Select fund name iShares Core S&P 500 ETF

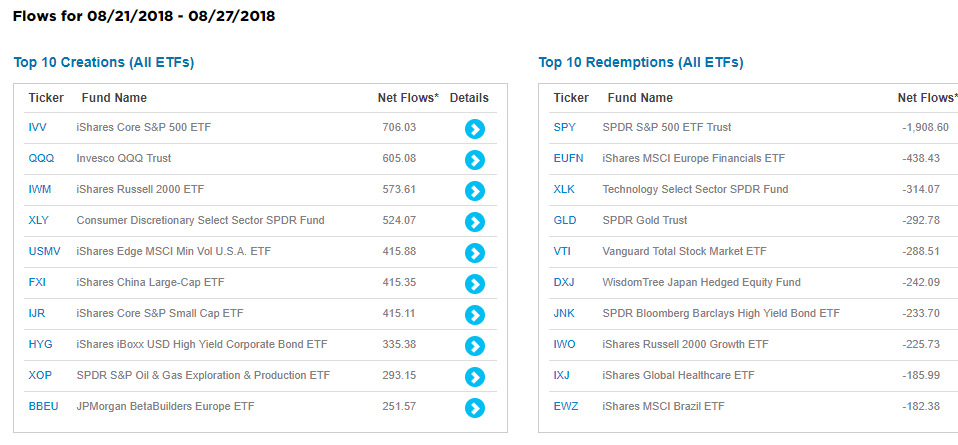pyautogui.click(x=144, y=127)
